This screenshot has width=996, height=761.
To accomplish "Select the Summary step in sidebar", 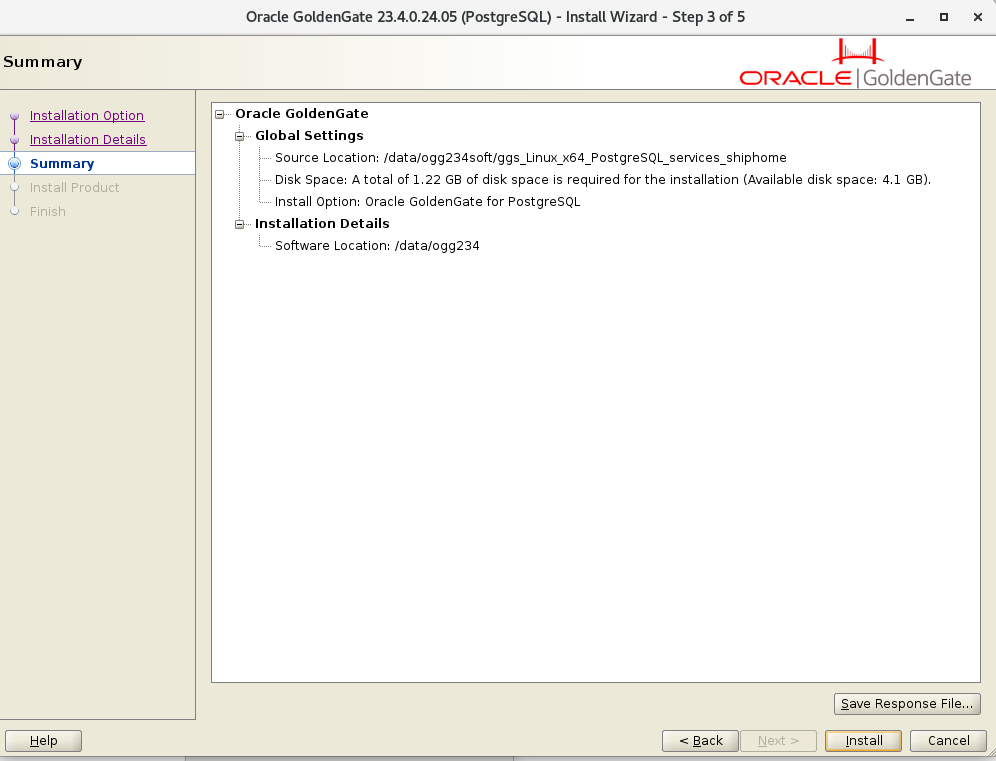I will [x=62, y=164].
